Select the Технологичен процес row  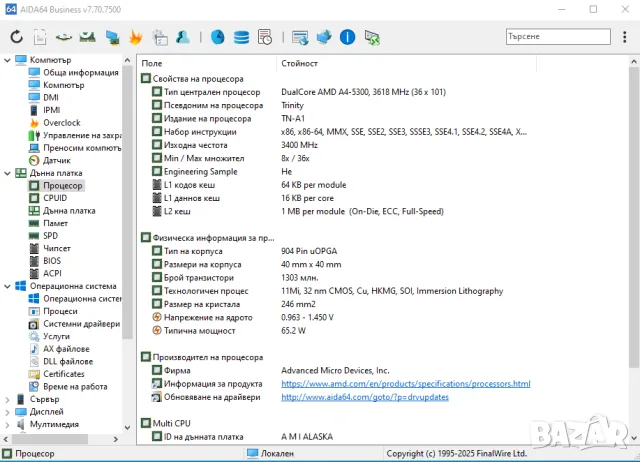click(327, 291)
